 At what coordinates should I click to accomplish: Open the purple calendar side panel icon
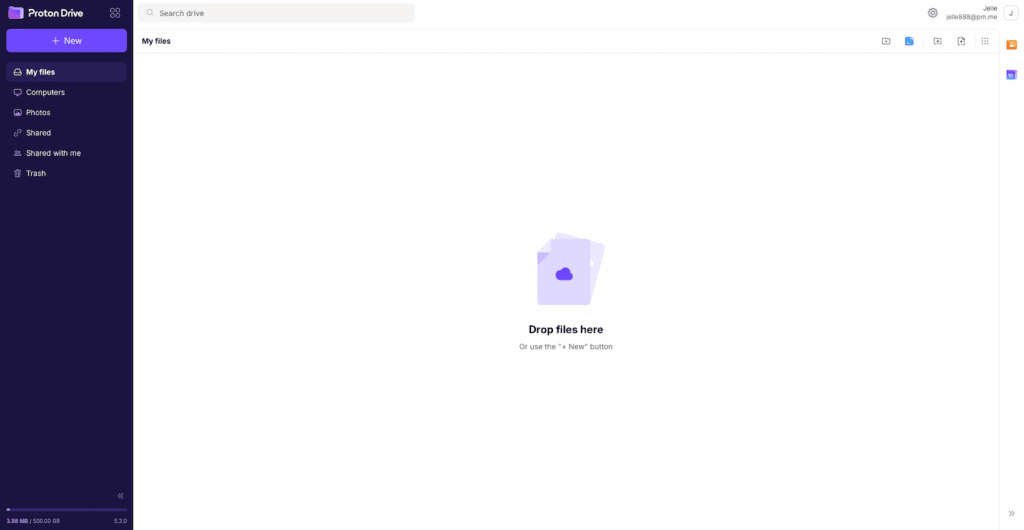coord(1011,75)
